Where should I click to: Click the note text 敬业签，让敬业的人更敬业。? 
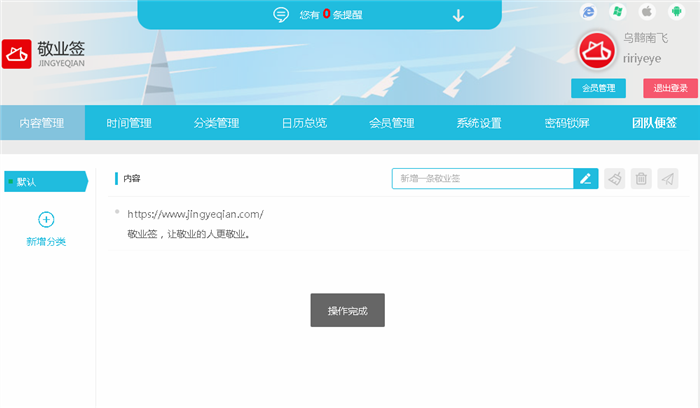pyautogui.click(x=188, y=234)
